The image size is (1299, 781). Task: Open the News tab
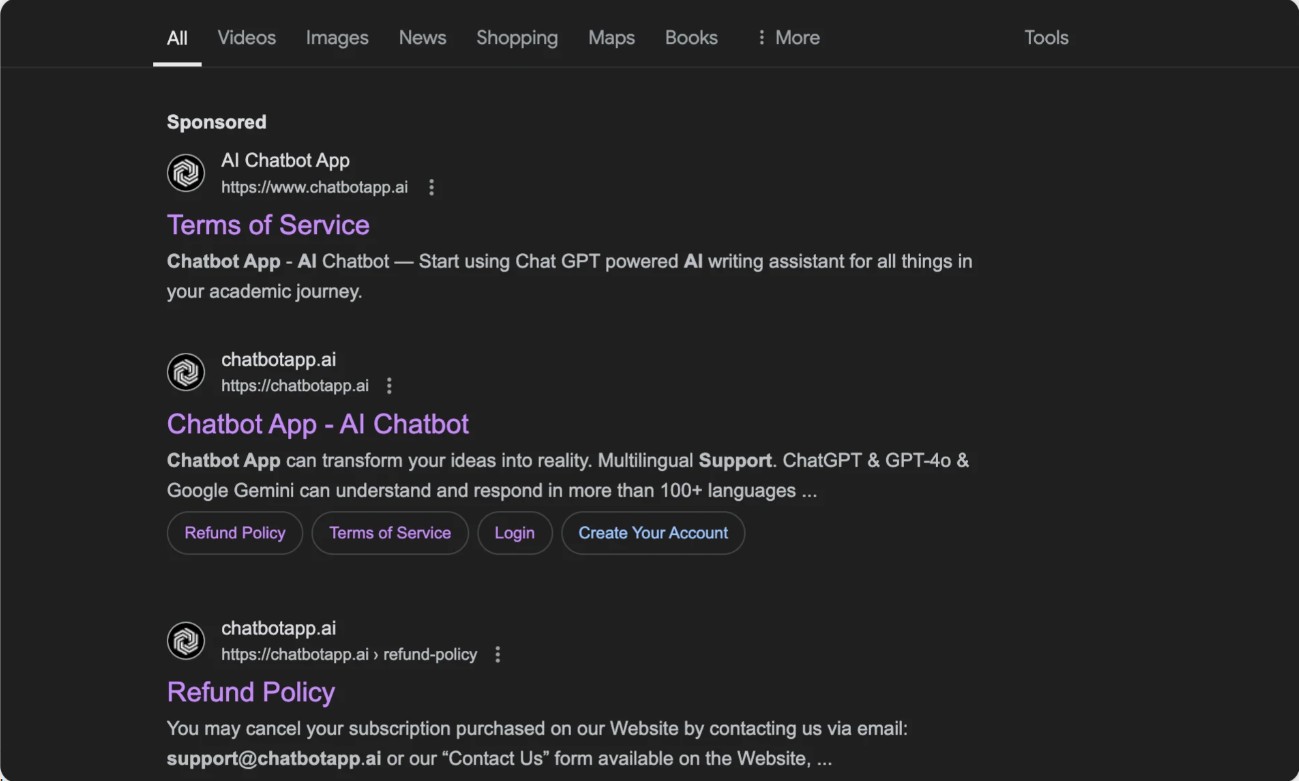pos(422,38)
